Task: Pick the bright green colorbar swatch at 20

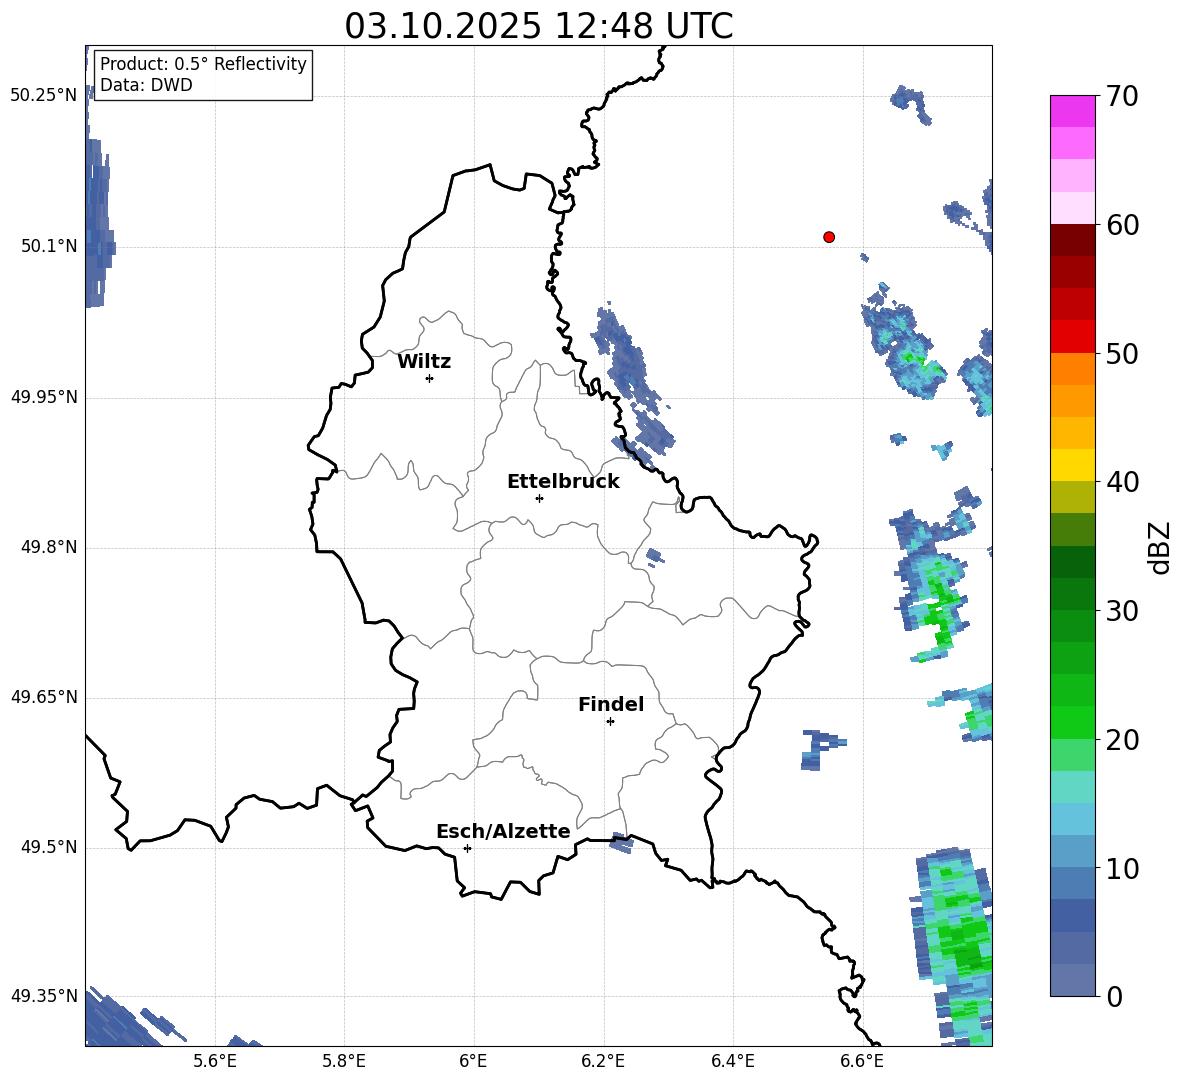Action: click(x=1072, y=722)
